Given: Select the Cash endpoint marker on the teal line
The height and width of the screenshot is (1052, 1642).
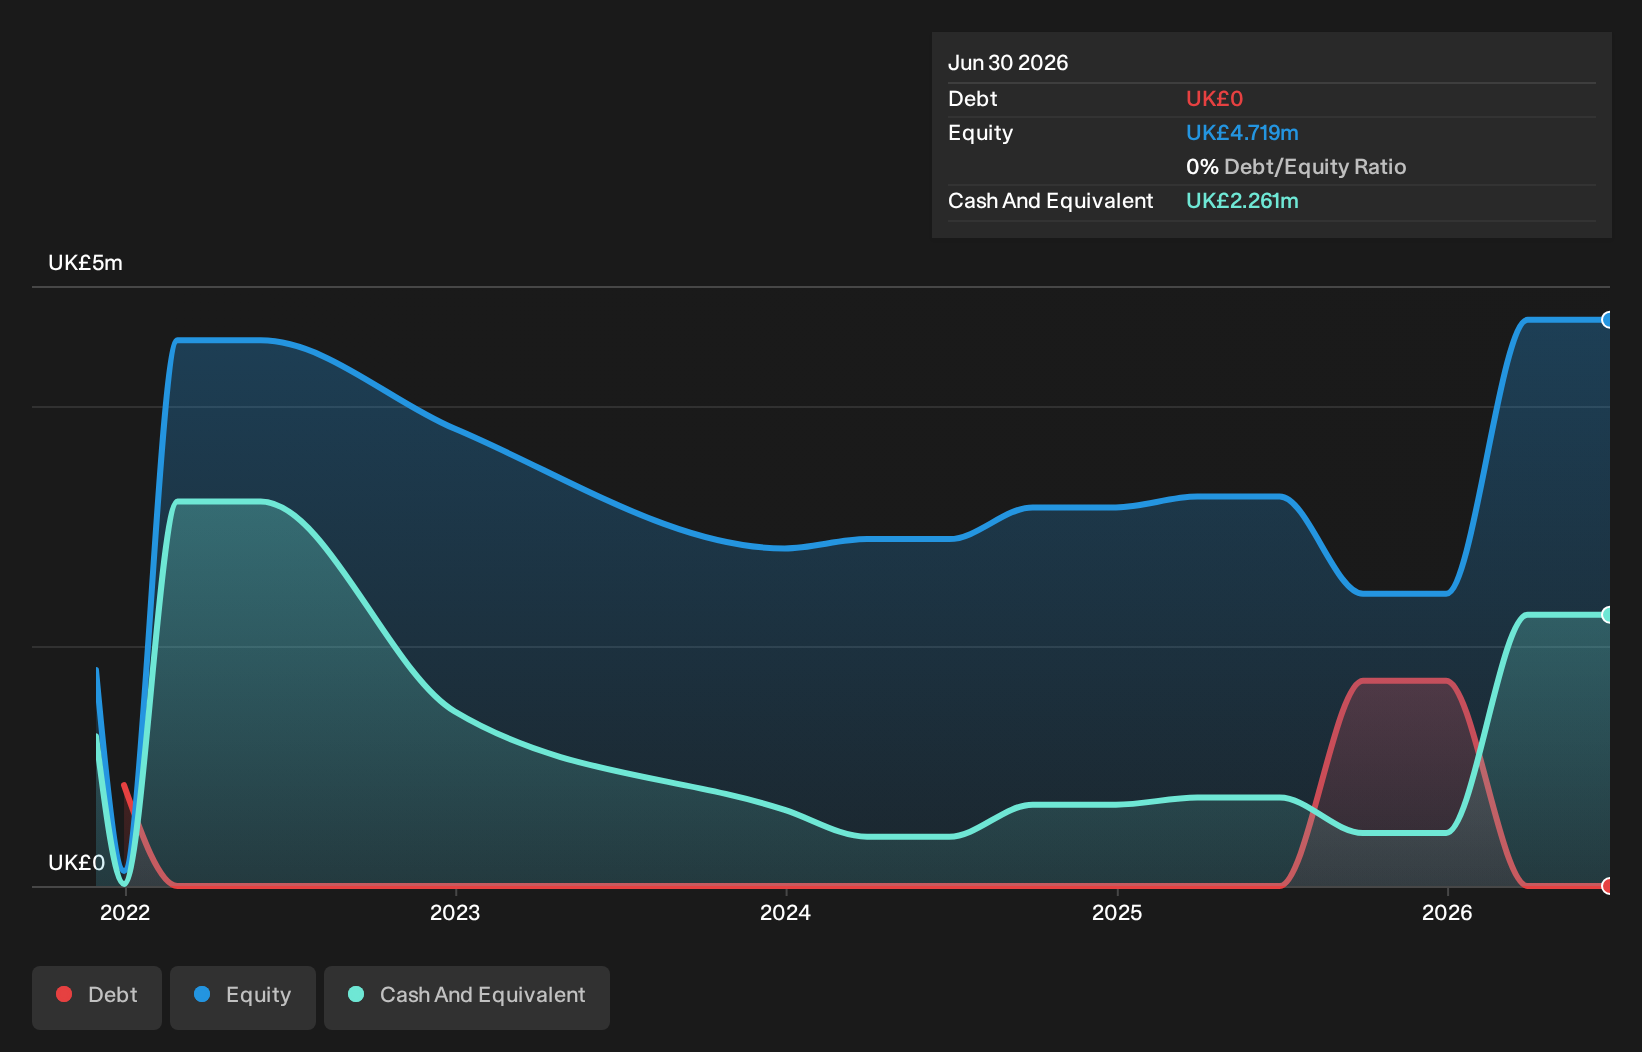Looking at the screenshot, I should 1608,615.
